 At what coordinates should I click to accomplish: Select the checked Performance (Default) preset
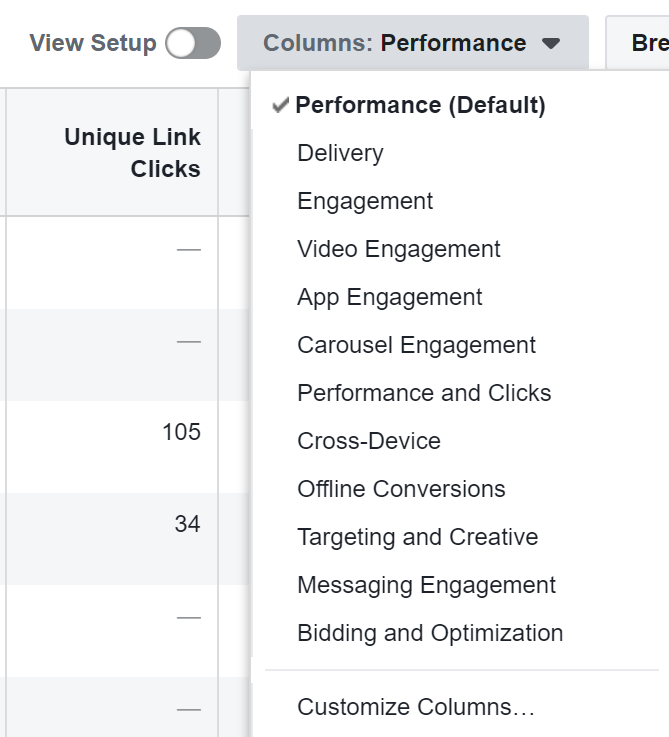coord(420,105)
